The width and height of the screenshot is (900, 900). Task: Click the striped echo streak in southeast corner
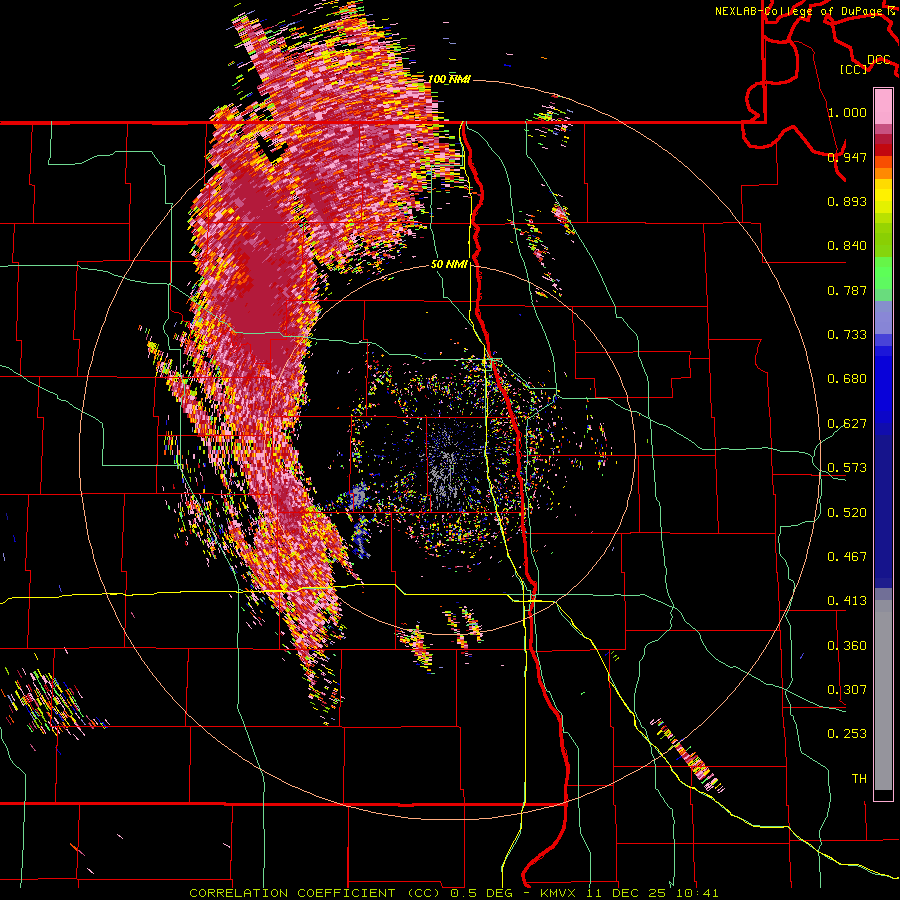687,755
